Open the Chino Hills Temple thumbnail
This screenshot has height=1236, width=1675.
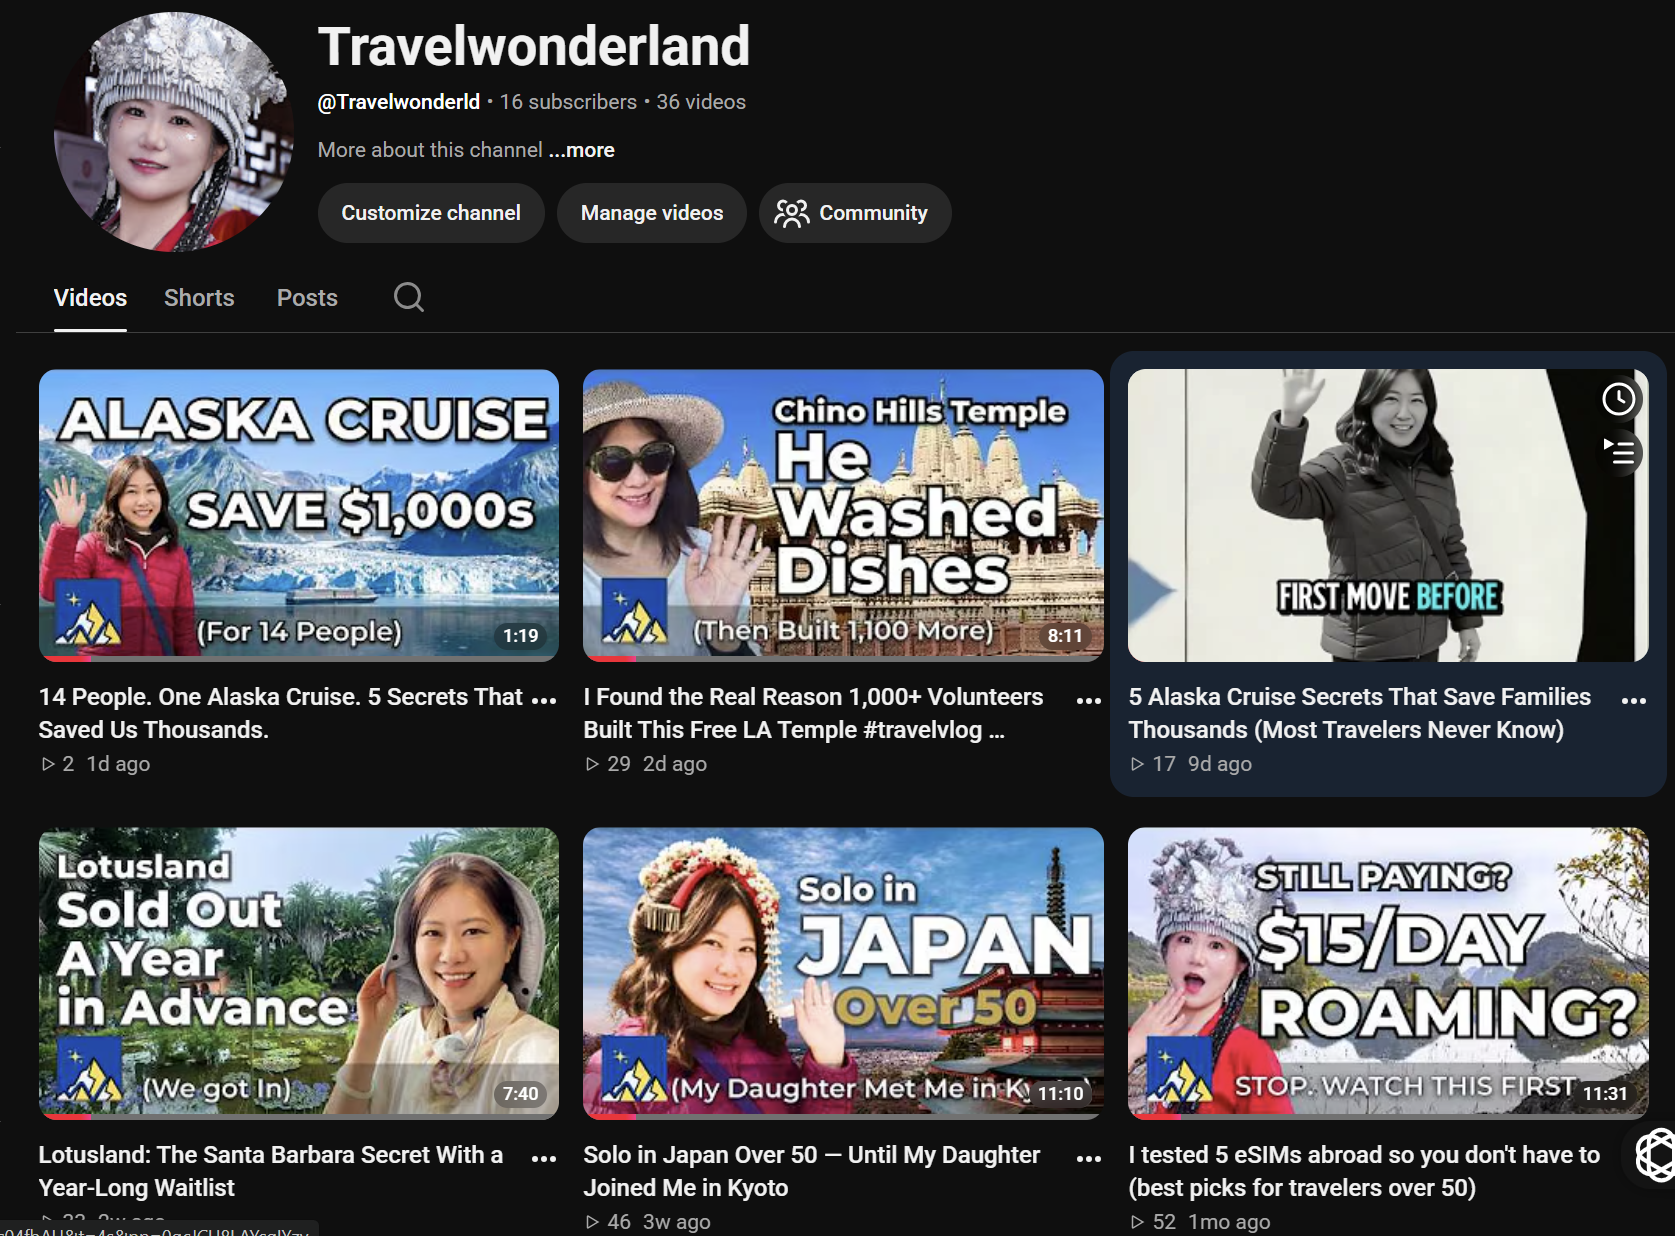coord(843,515)
